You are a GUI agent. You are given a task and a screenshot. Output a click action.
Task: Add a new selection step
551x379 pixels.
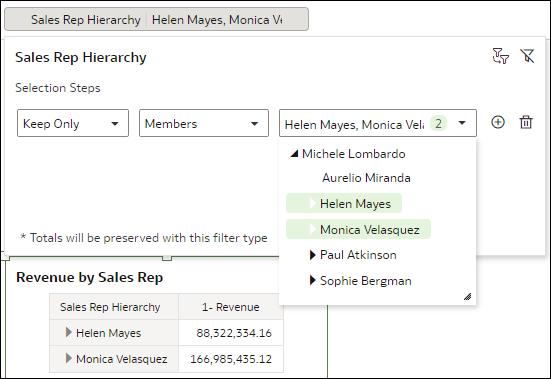click(498, 122)
